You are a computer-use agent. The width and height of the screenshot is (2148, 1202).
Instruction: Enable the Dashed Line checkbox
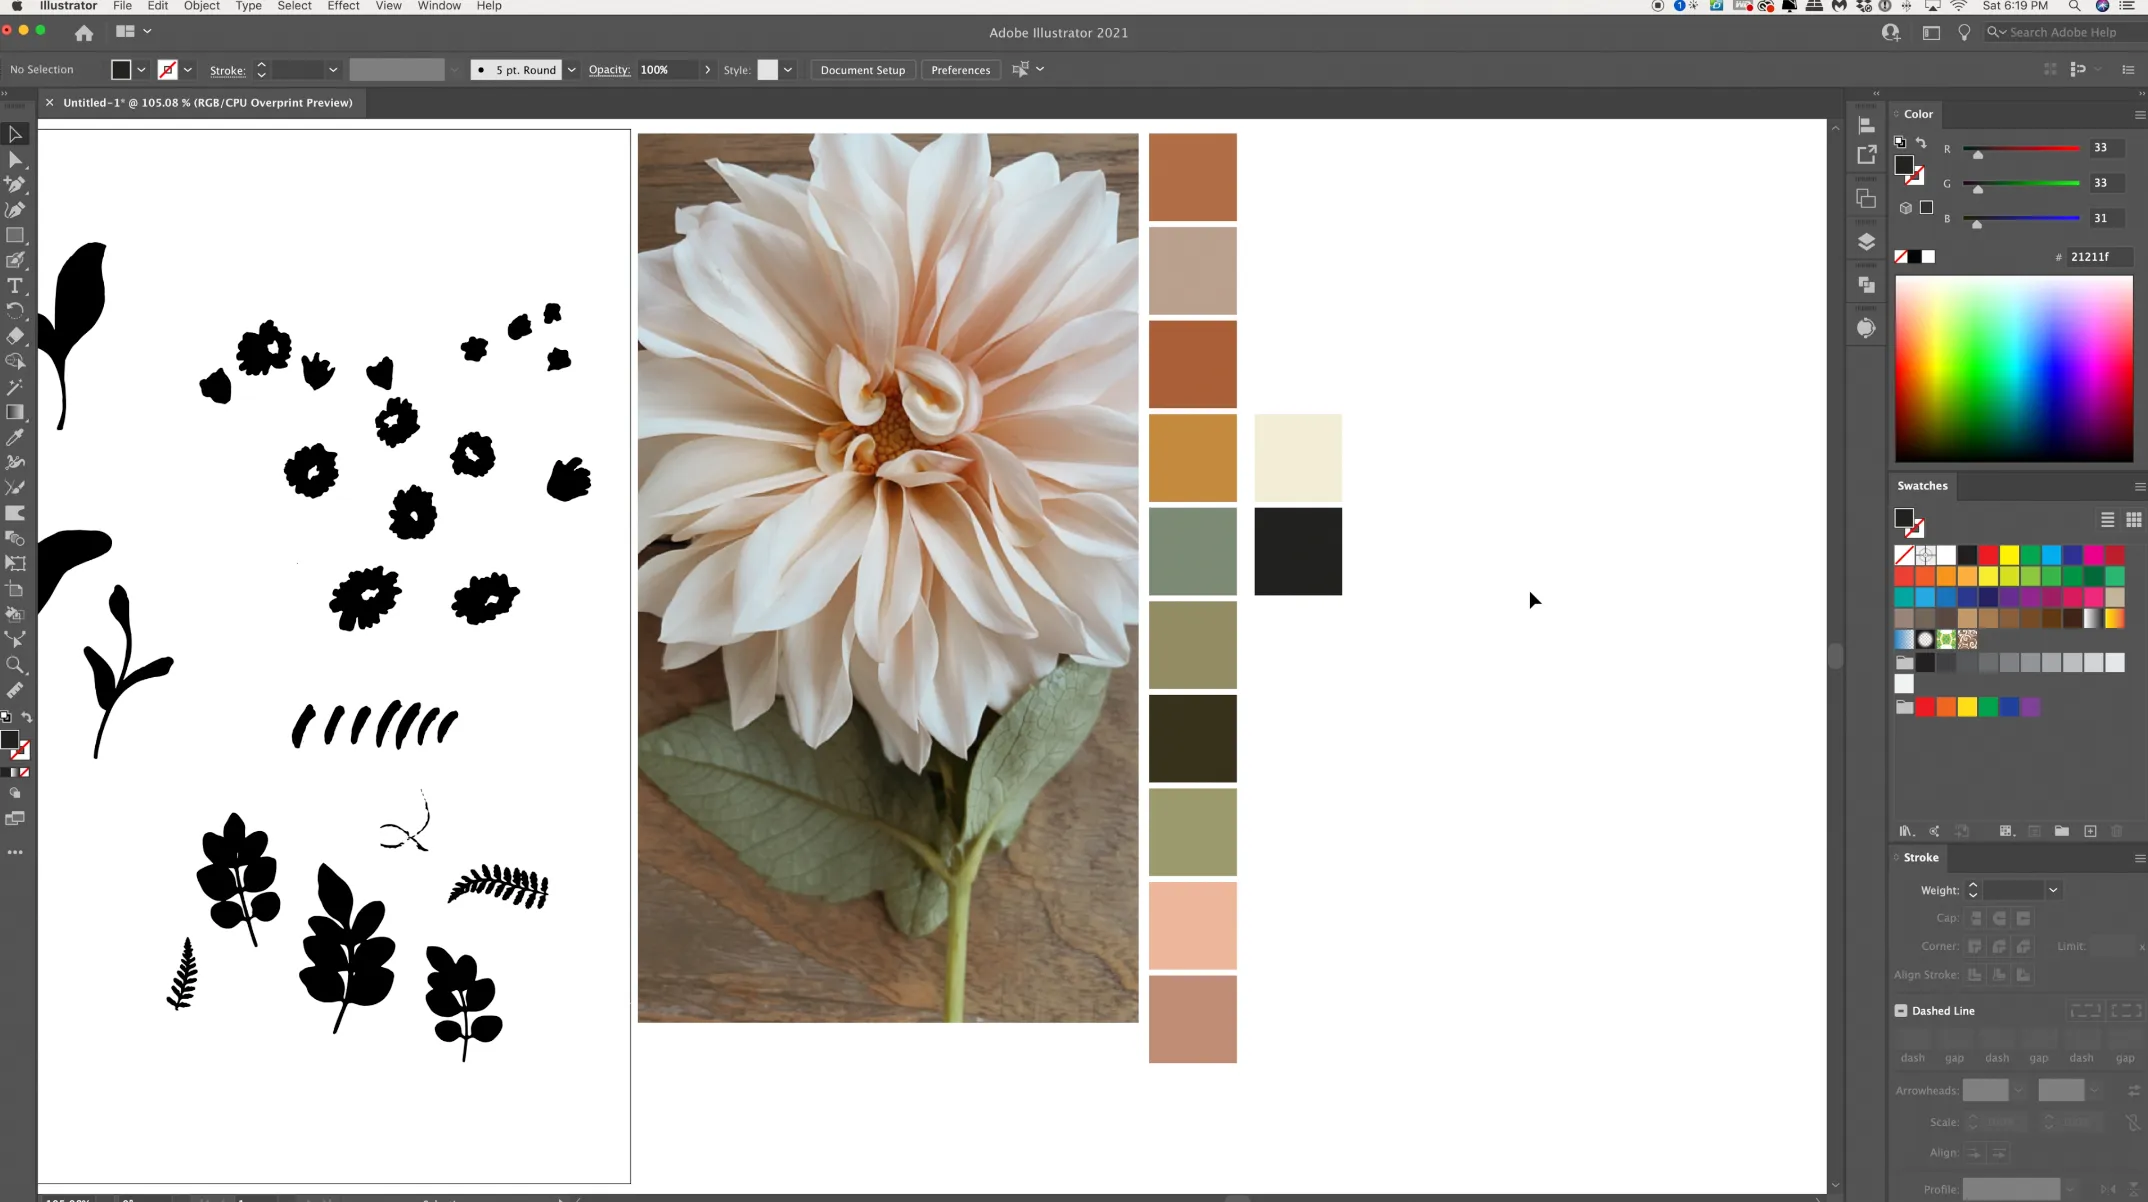(x=1901, y=1011)
